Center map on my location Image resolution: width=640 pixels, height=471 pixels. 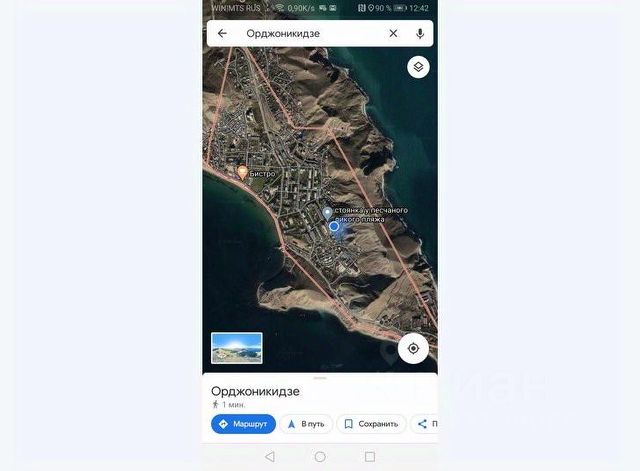413,349
